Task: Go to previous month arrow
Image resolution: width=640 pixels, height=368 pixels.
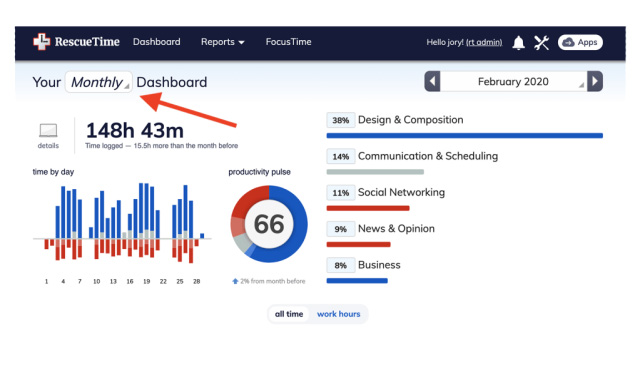Action: pyautogui.click(x=432, y=82)
